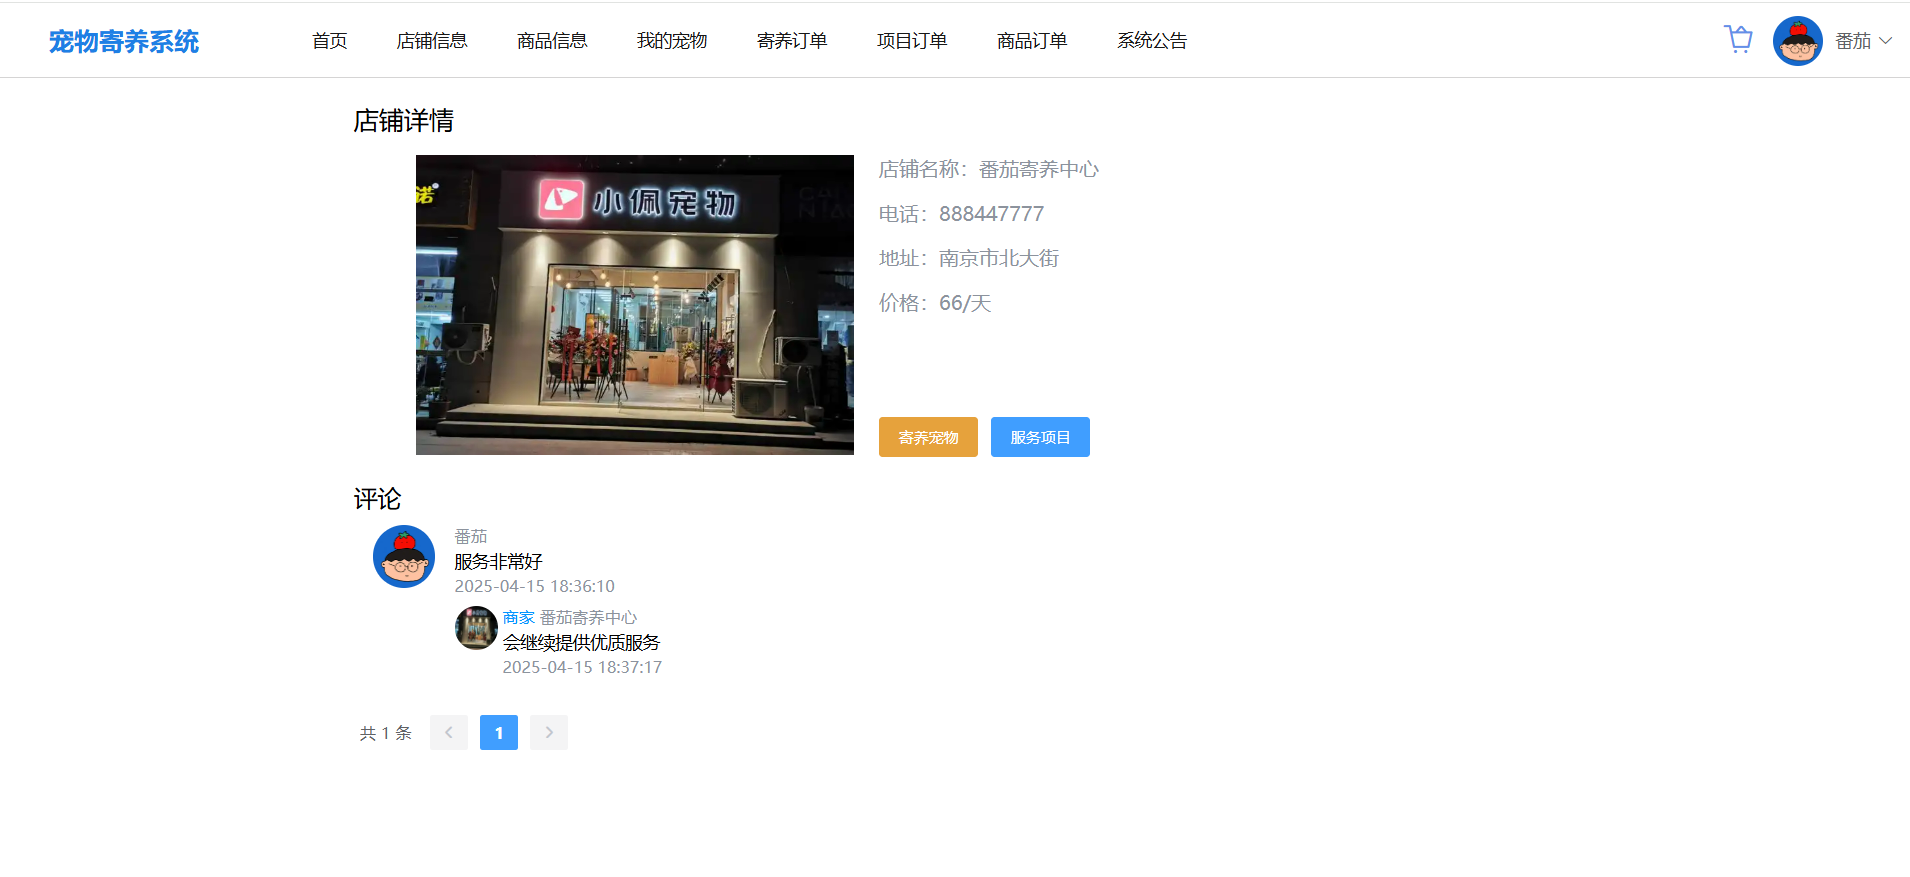Click the phone number 888447777
This screenshot has width=1910, height=877.
click(x=991, y=214)
